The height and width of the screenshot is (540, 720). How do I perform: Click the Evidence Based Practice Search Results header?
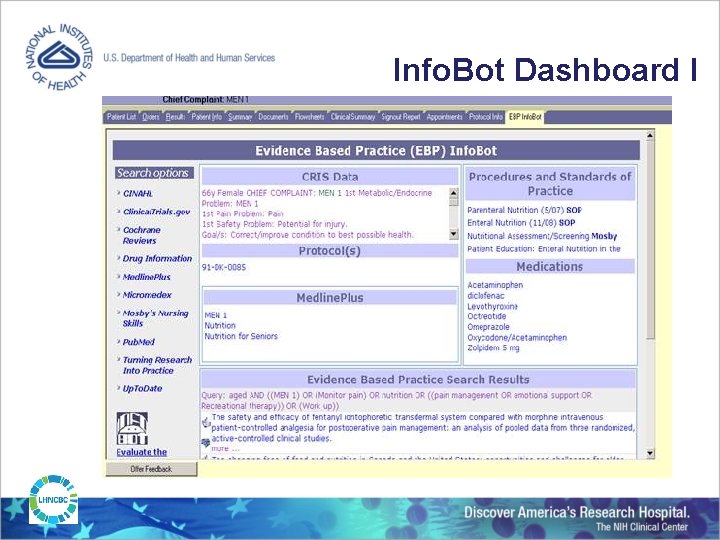click(x=418, y=380)
